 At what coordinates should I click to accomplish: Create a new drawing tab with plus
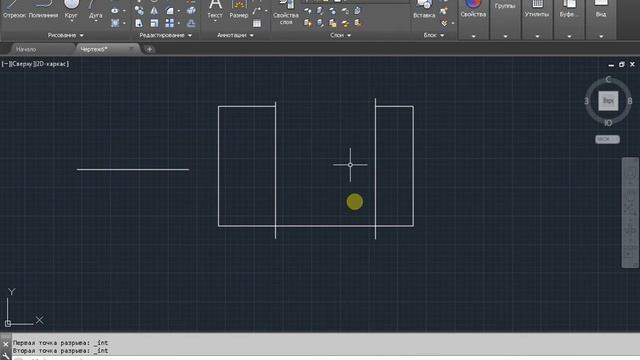point(149,49)
